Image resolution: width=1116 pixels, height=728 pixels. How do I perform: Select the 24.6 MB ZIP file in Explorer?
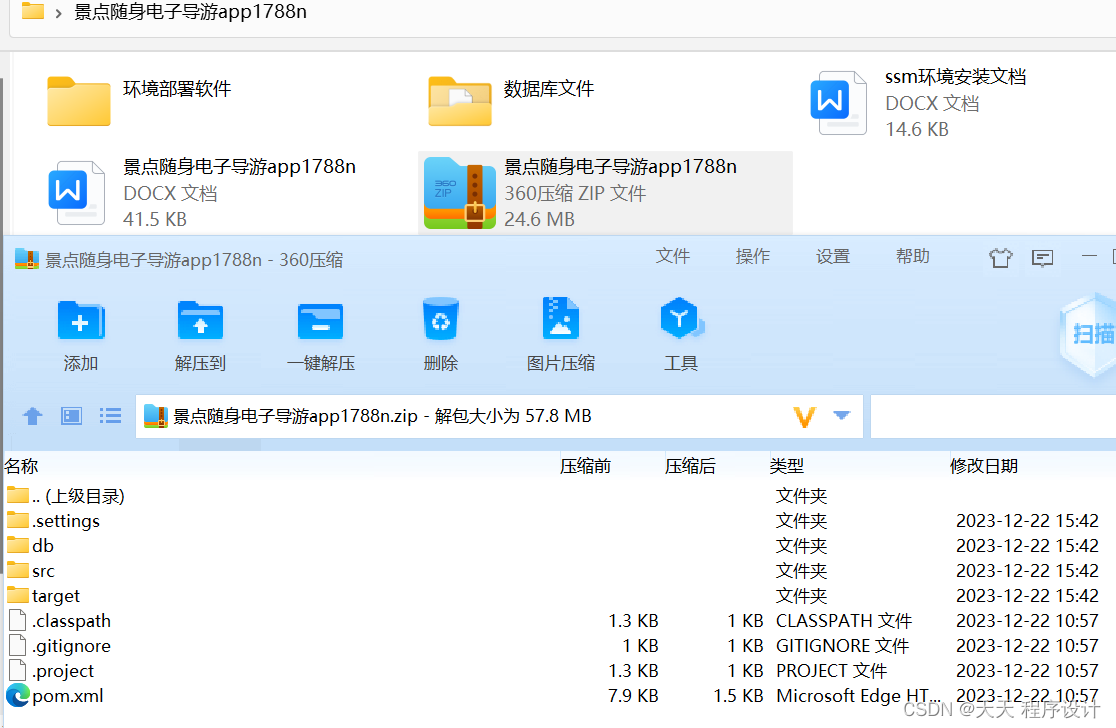(x=605, y=192)
